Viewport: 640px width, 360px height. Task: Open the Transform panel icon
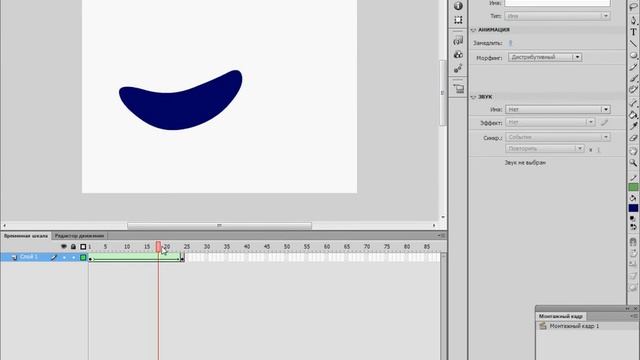tap(458, 20)
